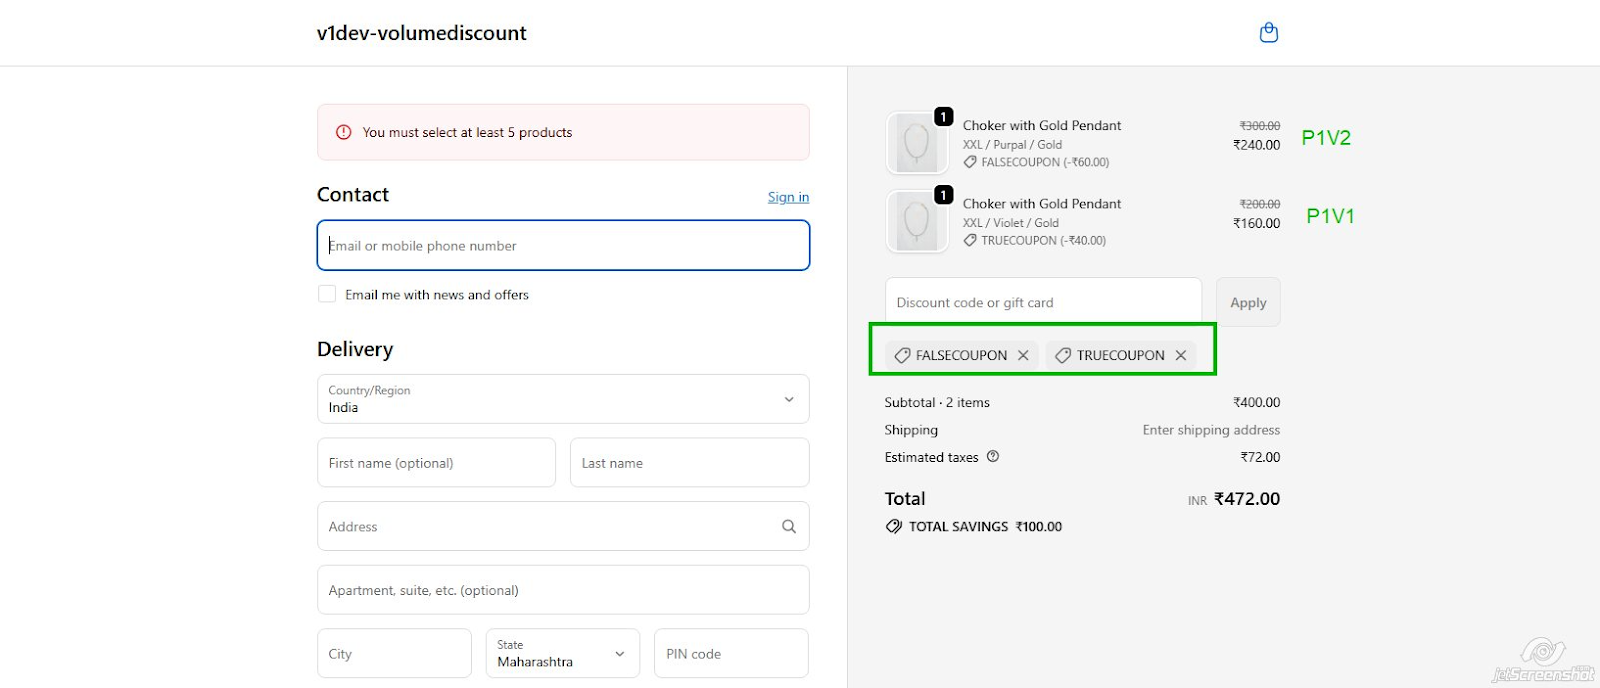Click the estimated taxes help icon
This screenshot has height=688, width=1600.
click(993, 457)
